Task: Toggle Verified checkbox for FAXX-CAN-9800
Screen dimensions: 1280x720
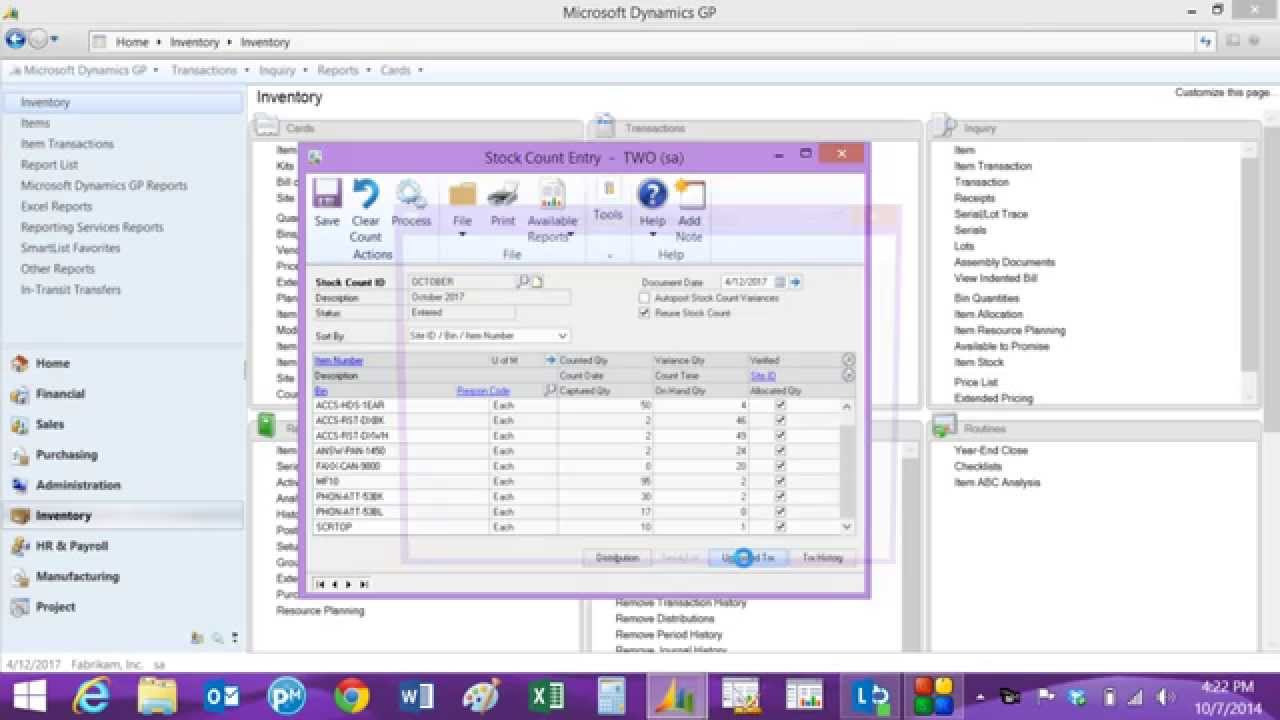Action: (x=780, y=466)
